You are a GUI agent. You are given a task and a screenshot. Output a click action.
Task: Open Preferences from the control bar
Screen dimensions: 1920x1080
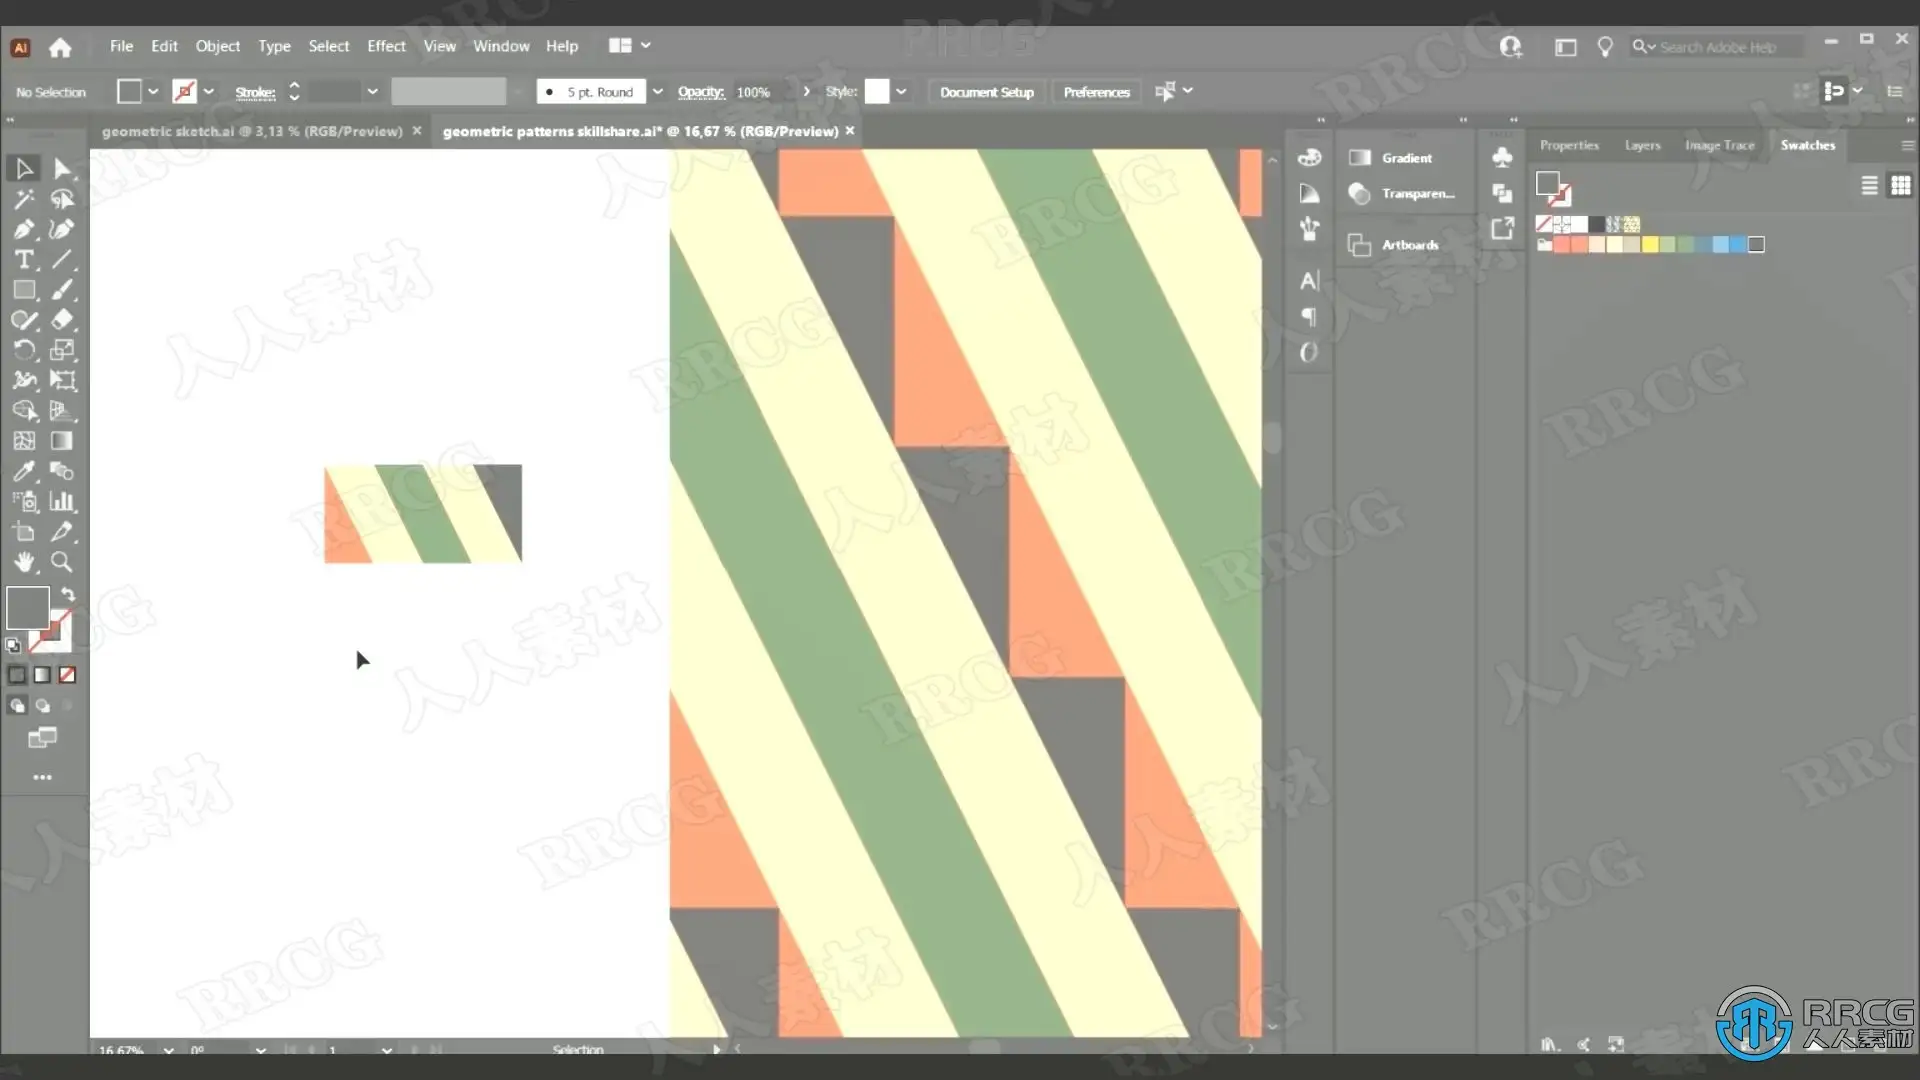click(1096, 92)
